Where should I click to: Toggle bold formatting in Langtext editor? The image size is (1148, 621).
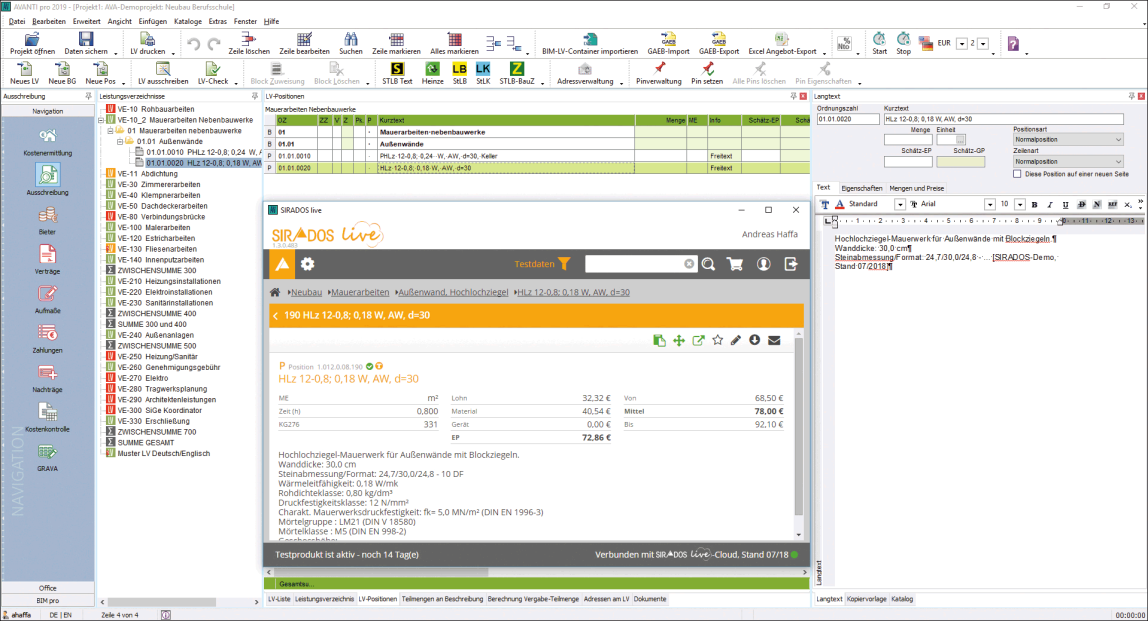click(x=1035, y=204)
